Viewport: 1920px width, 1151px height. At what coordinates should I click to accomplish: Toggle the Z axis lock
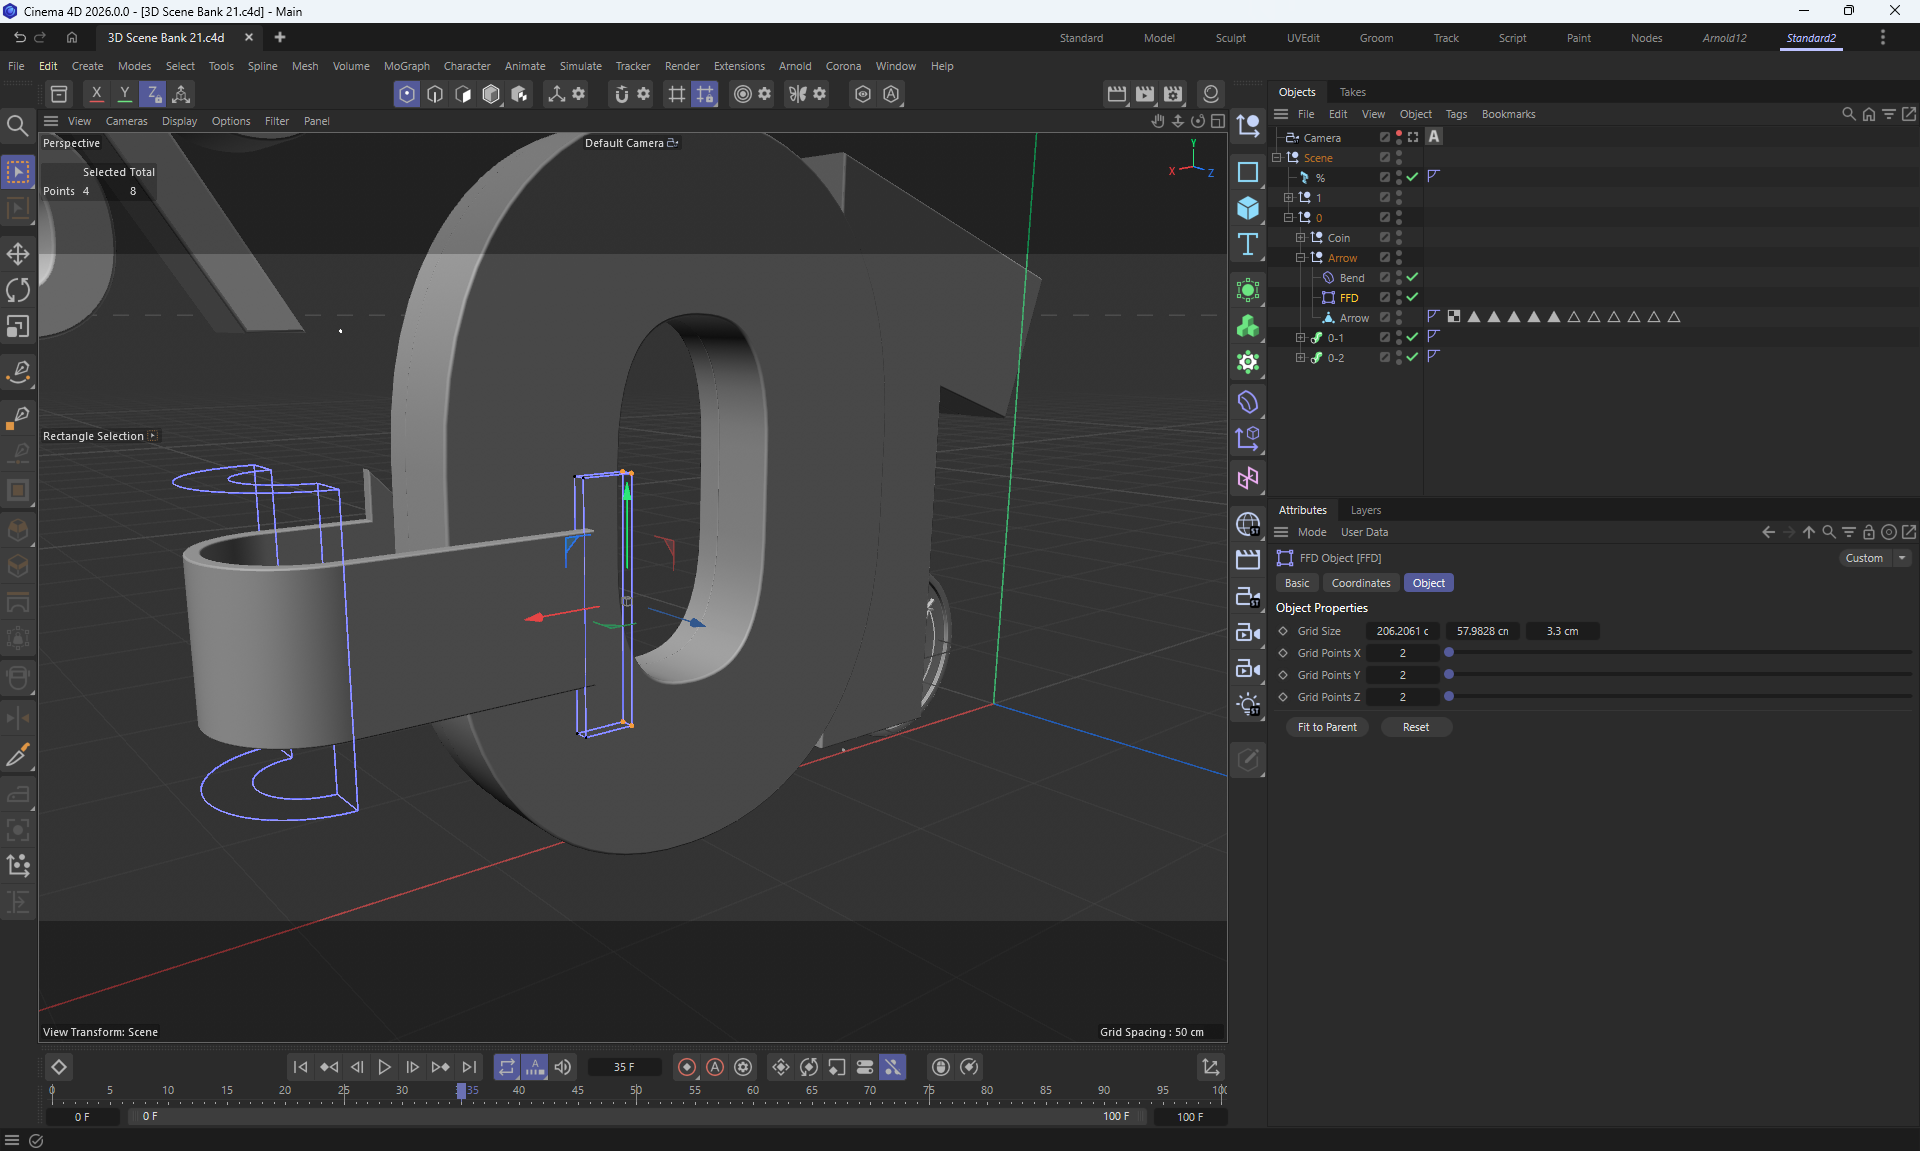tap(153, 94)
